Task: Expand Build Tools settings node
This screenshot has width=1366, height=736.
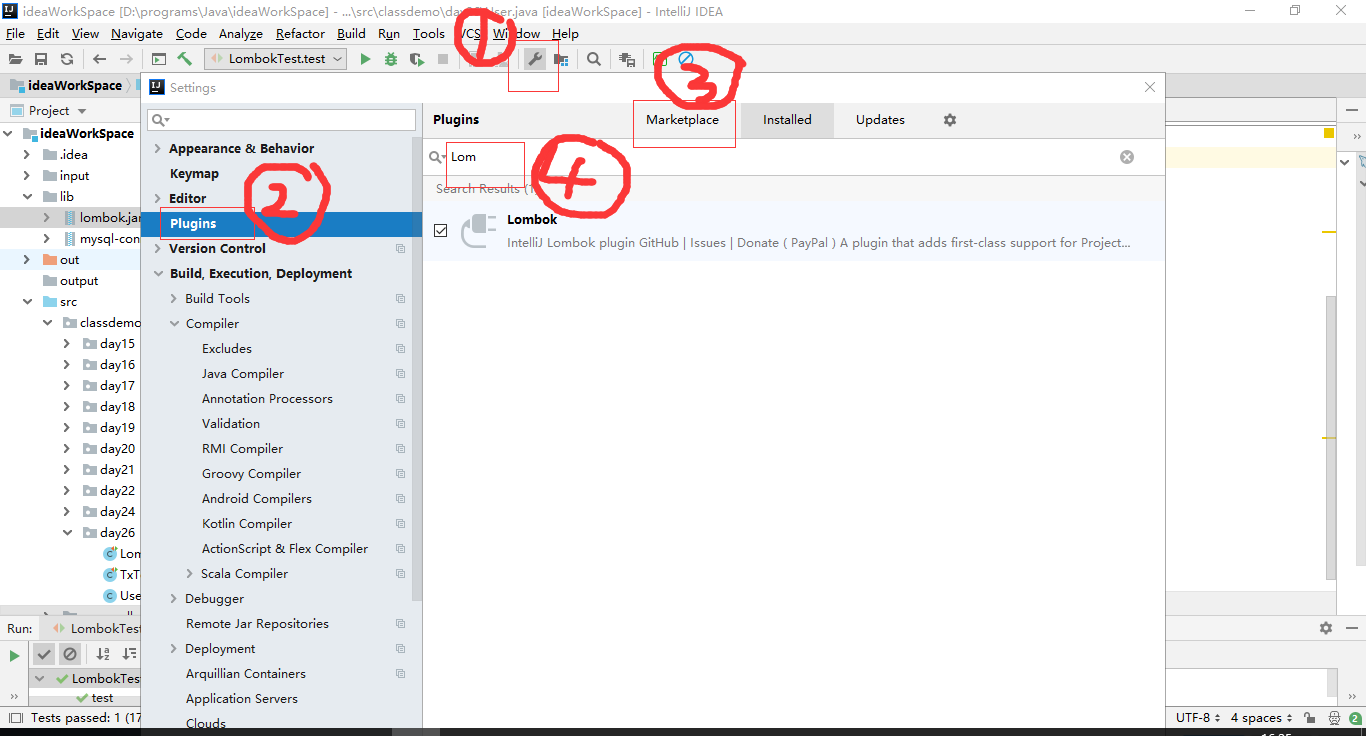Action: (x=173, y=298)
